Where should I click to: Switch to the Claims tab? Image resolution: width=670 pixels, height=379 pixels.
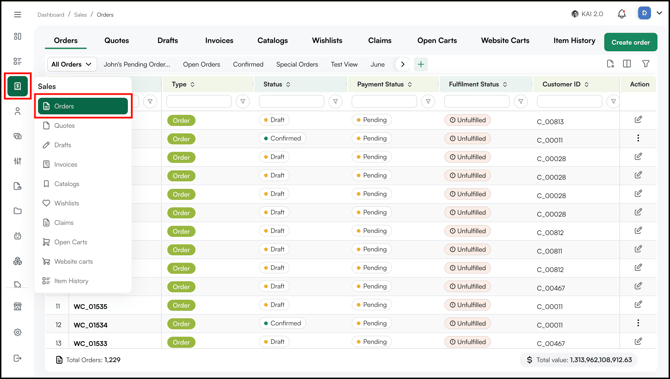pyautogui.click(x=380, y=41)
